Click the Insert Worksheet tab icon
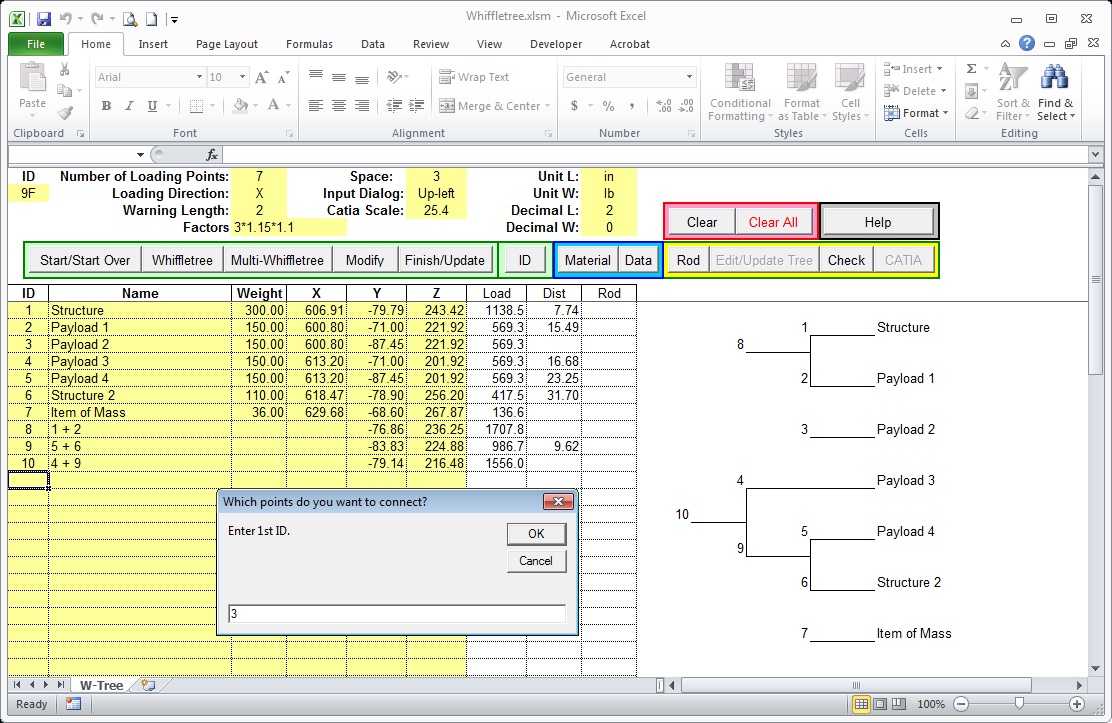This screenshot has height=723, width=1112. coord(148,685)
